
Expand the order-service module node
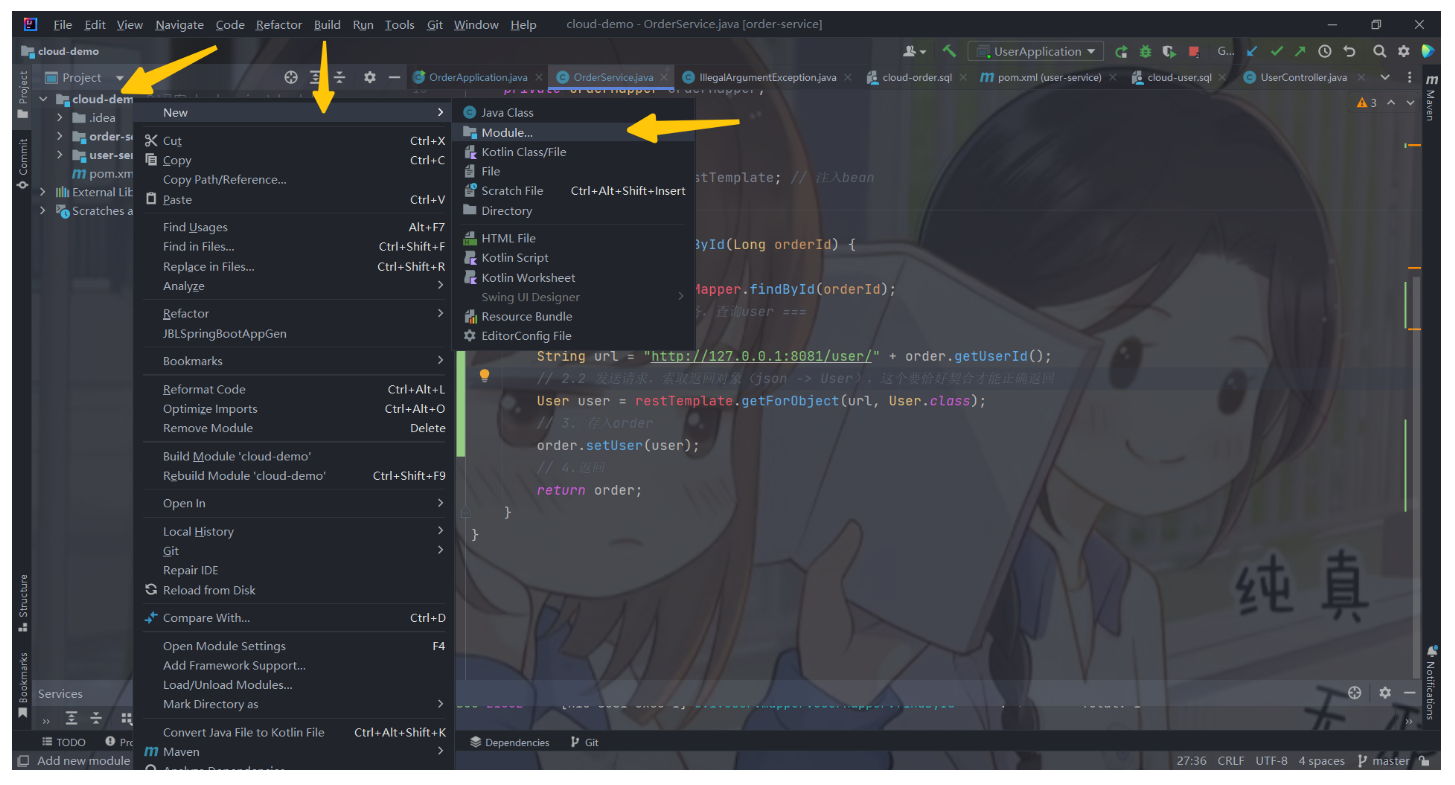[x=60, y=137]
